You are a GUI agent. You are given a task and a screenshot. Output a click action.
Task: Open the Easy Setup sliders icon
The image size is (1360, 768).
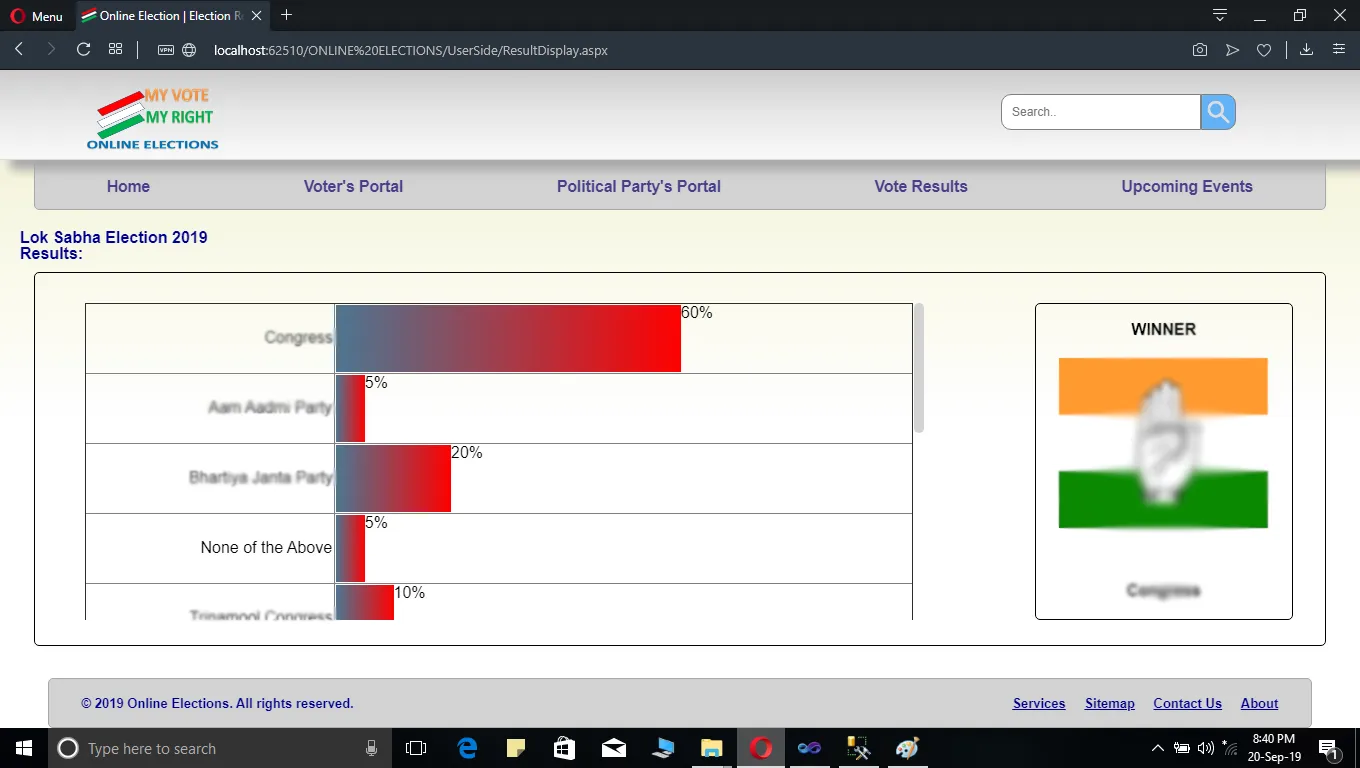pos(1339,50)
